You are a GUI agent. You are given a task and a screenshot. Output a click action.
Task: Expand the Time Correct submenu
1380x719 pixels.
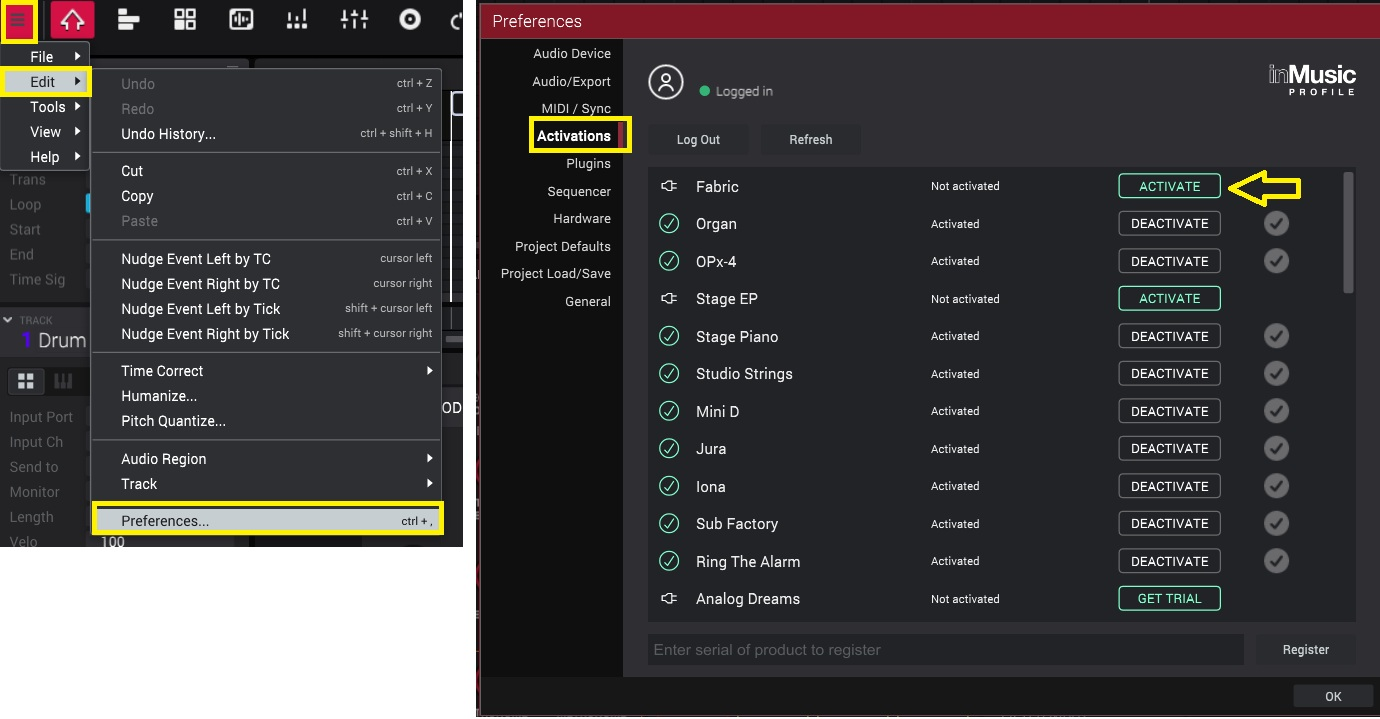coord(266,371)
